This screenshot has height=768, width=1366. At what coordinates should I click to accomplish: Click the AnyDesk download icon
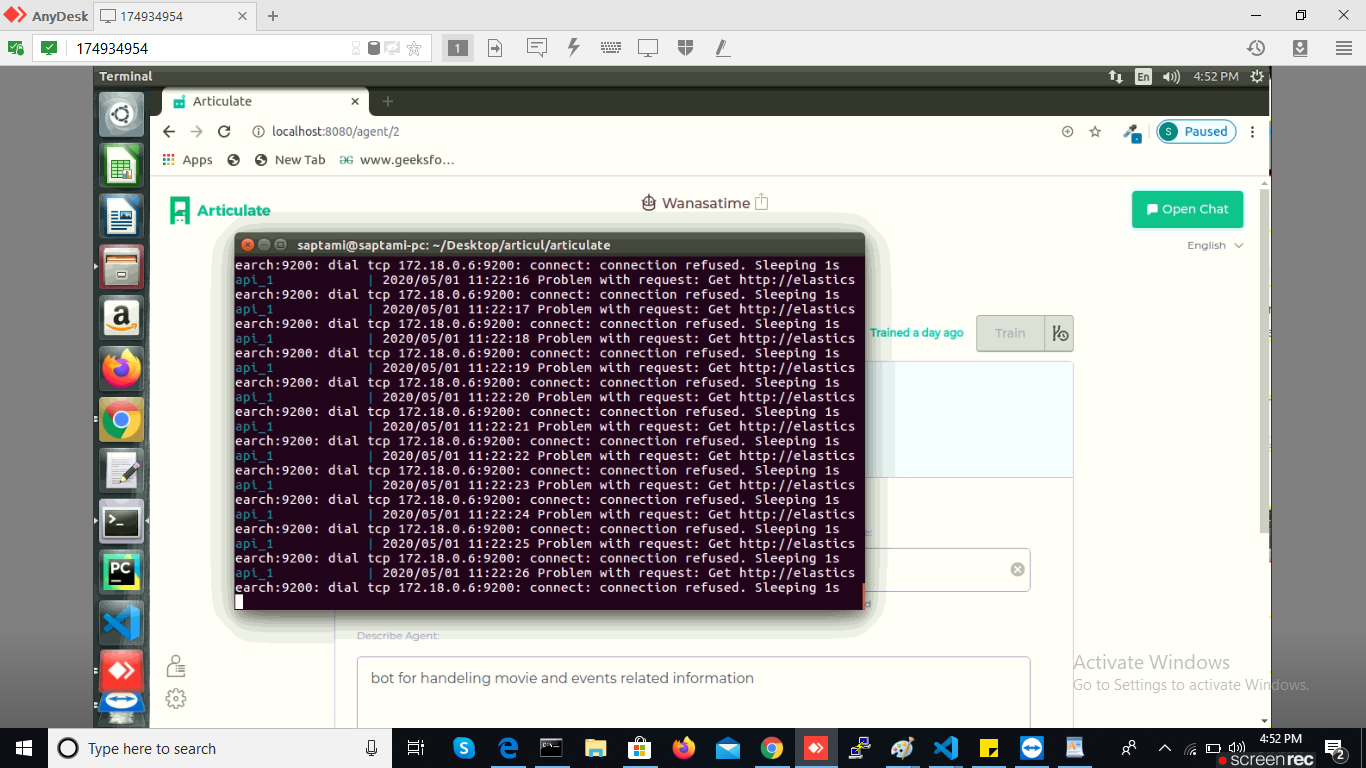click(1300, 48)
